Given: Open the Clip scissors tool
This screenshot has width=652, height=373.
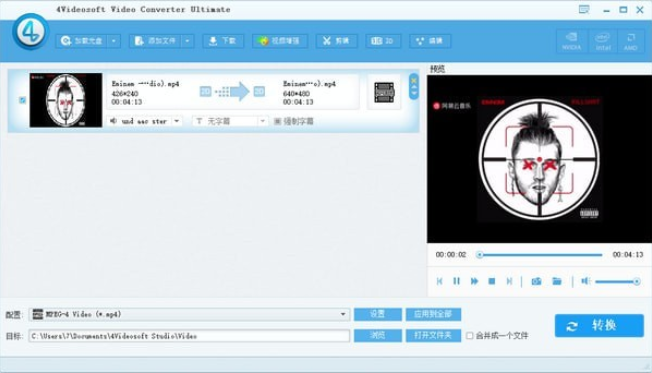Looking at the screenshot, I should click(x=336, y=41).
